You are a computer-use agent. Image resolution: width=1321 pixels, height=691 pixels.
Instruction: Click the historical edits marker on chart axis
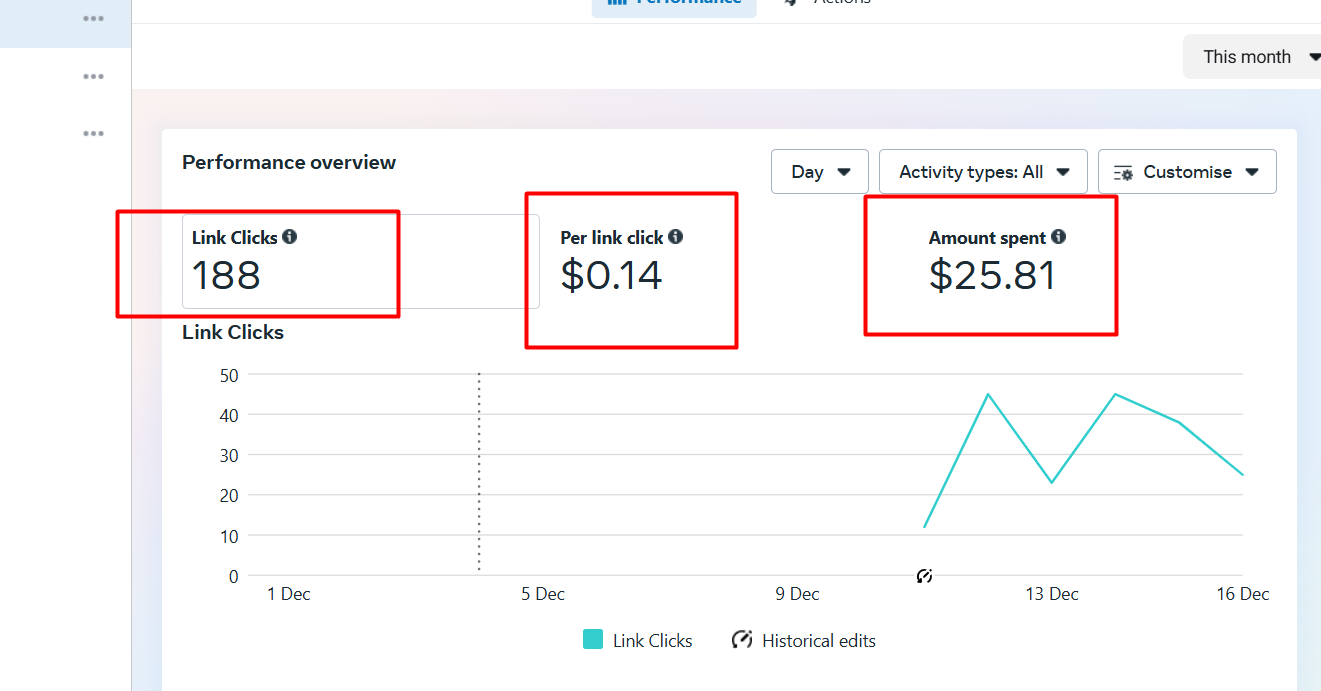tap(924, 576)
